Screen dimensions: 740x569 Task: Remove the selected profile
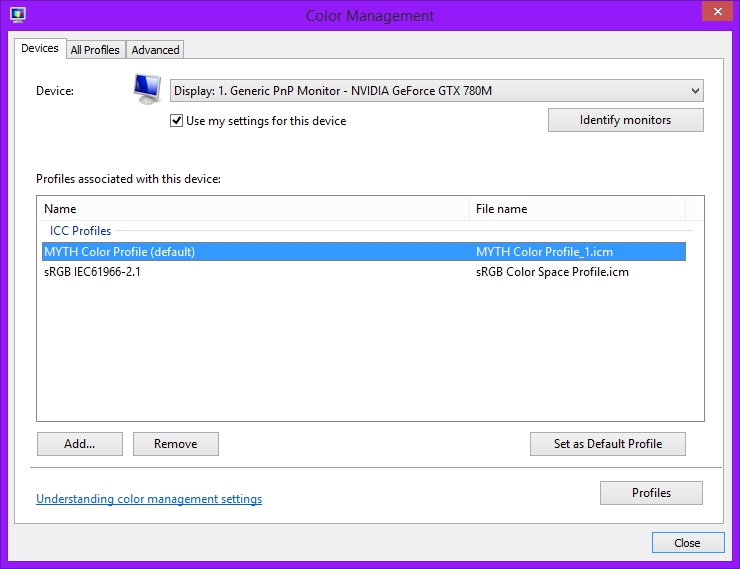pyautogui.click(x=176, y=444)
